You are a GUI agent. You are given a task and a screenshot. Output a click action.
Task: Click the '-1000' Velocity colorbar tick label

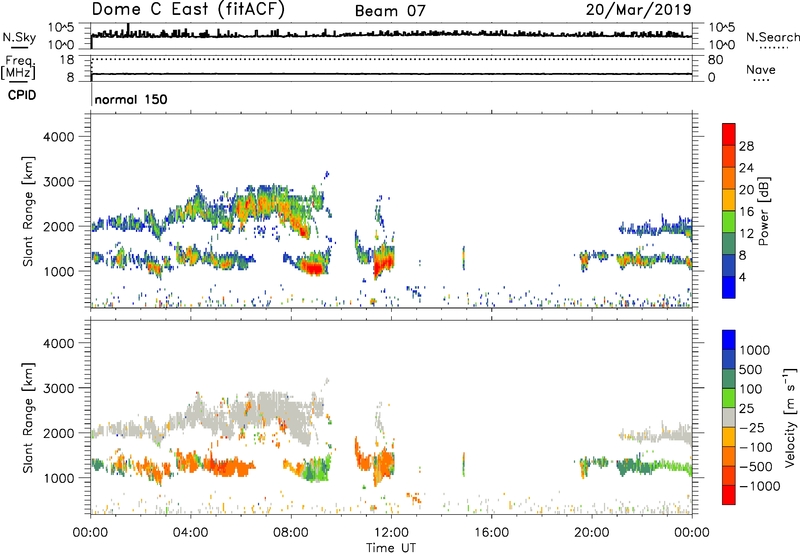point(759,486)
